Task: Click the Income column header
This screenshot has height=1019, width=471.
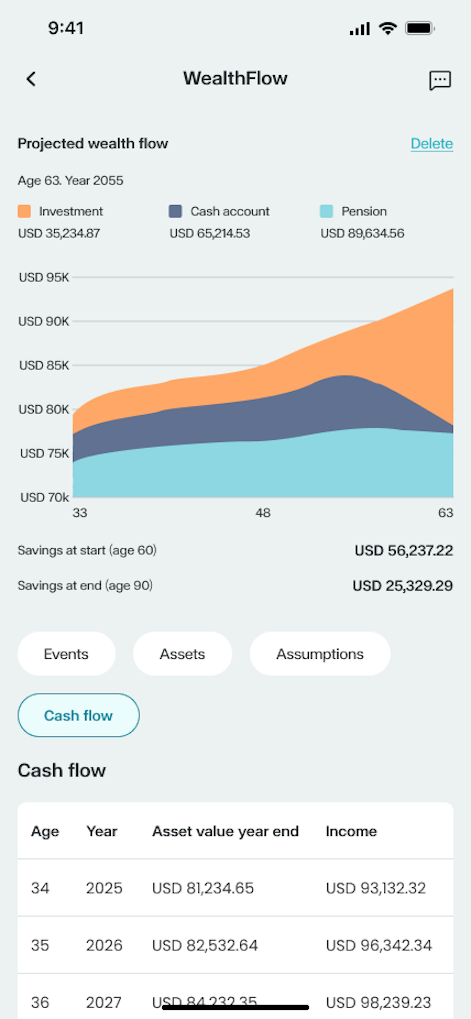Action: (x=351, y=831)
